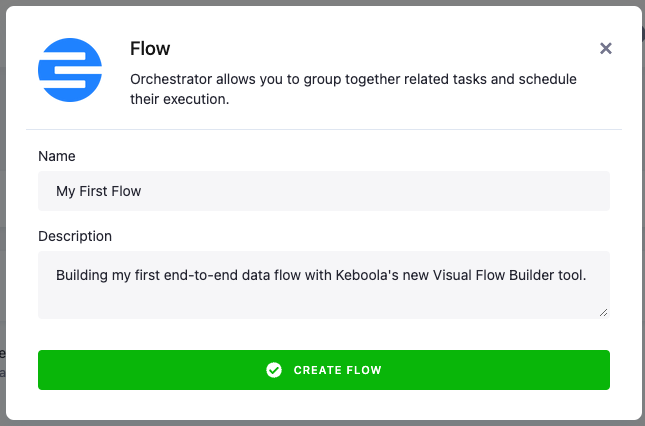This screenshot has width=645, height=426.
Task: Click the empty space right of the name text
Action: click(x=400, y=191)
